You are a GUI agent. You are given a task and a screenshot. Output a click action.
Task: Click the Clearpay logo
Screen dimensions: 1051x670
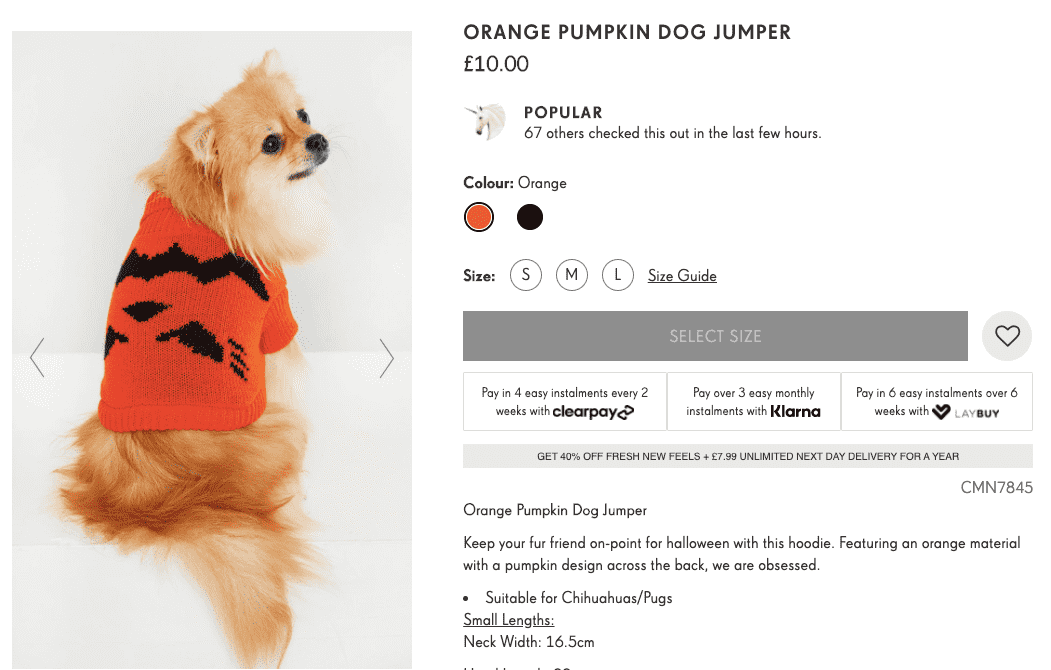pos(593,412)
